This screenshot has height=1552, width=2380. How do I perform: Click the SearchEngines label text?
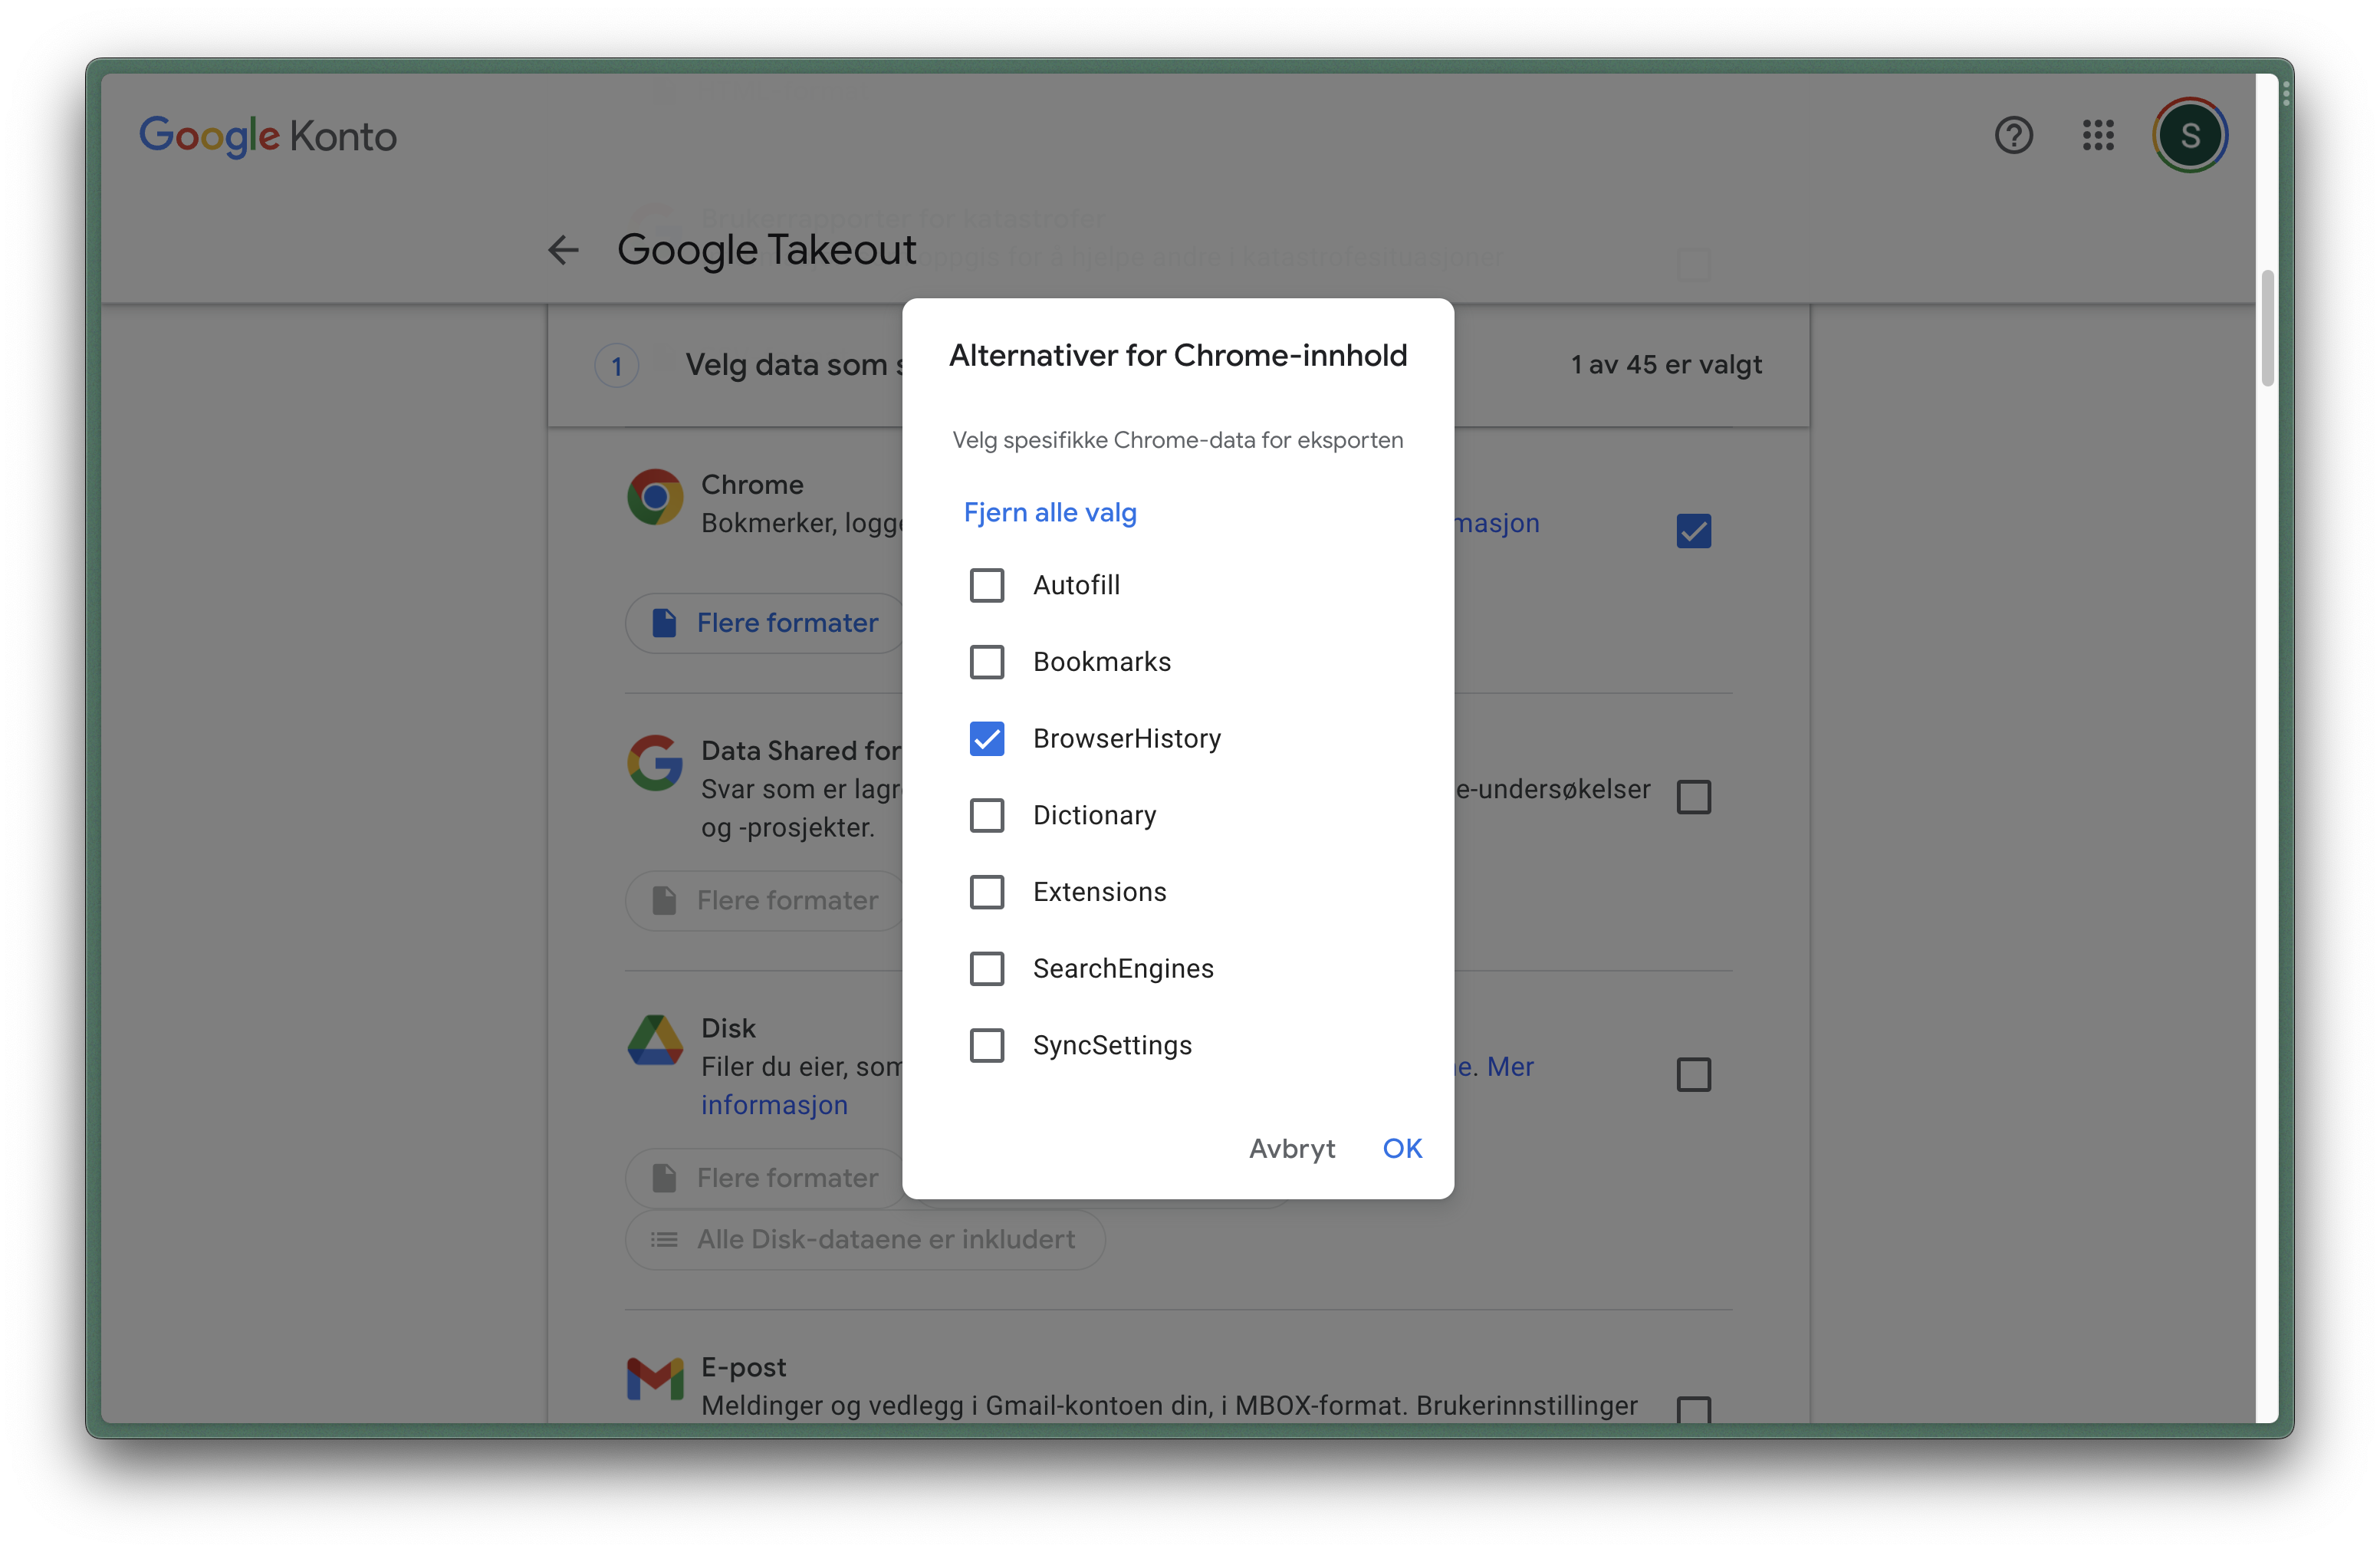(1123, 969)
